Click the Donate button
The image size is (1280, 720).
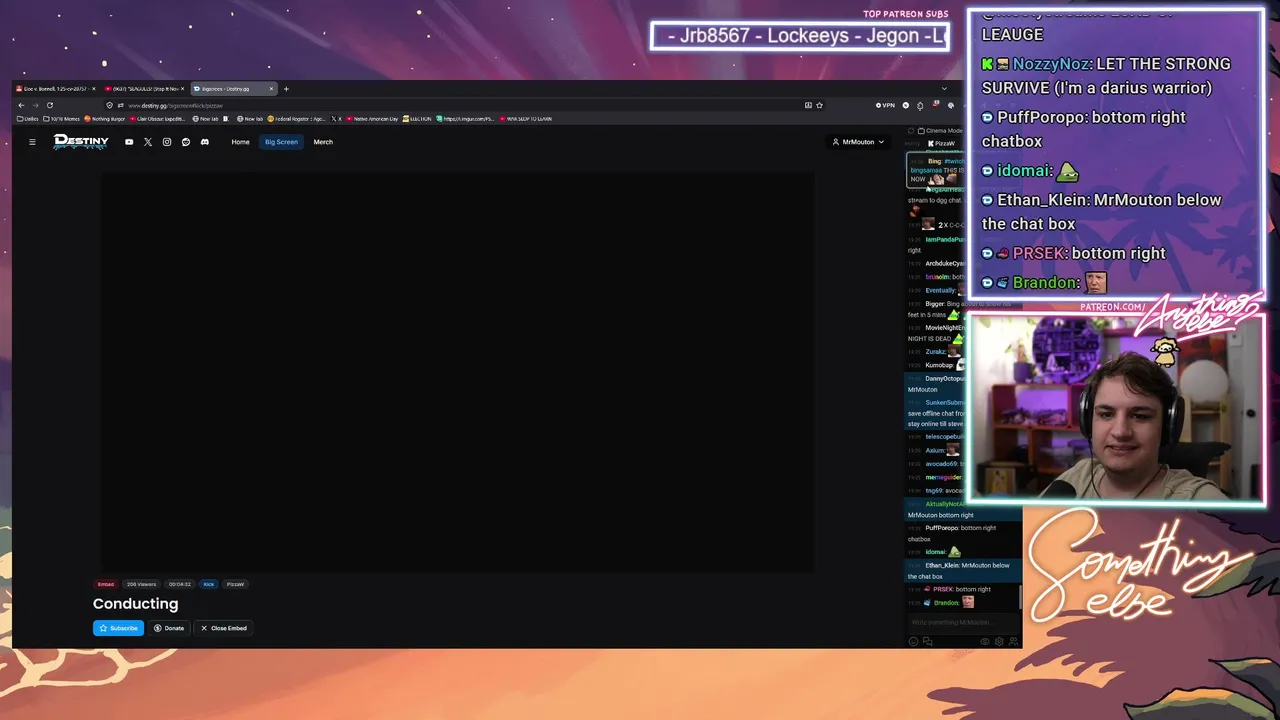click(x=169, y=628)
